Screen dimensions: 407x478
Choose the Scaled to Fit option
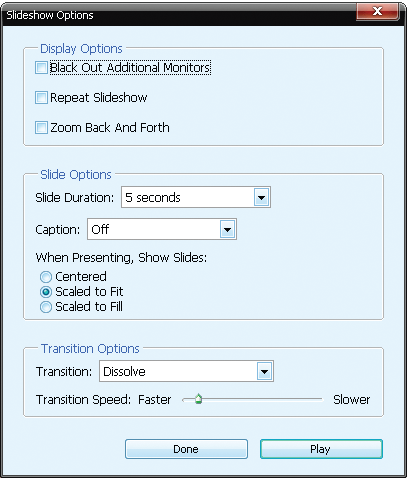46,292
